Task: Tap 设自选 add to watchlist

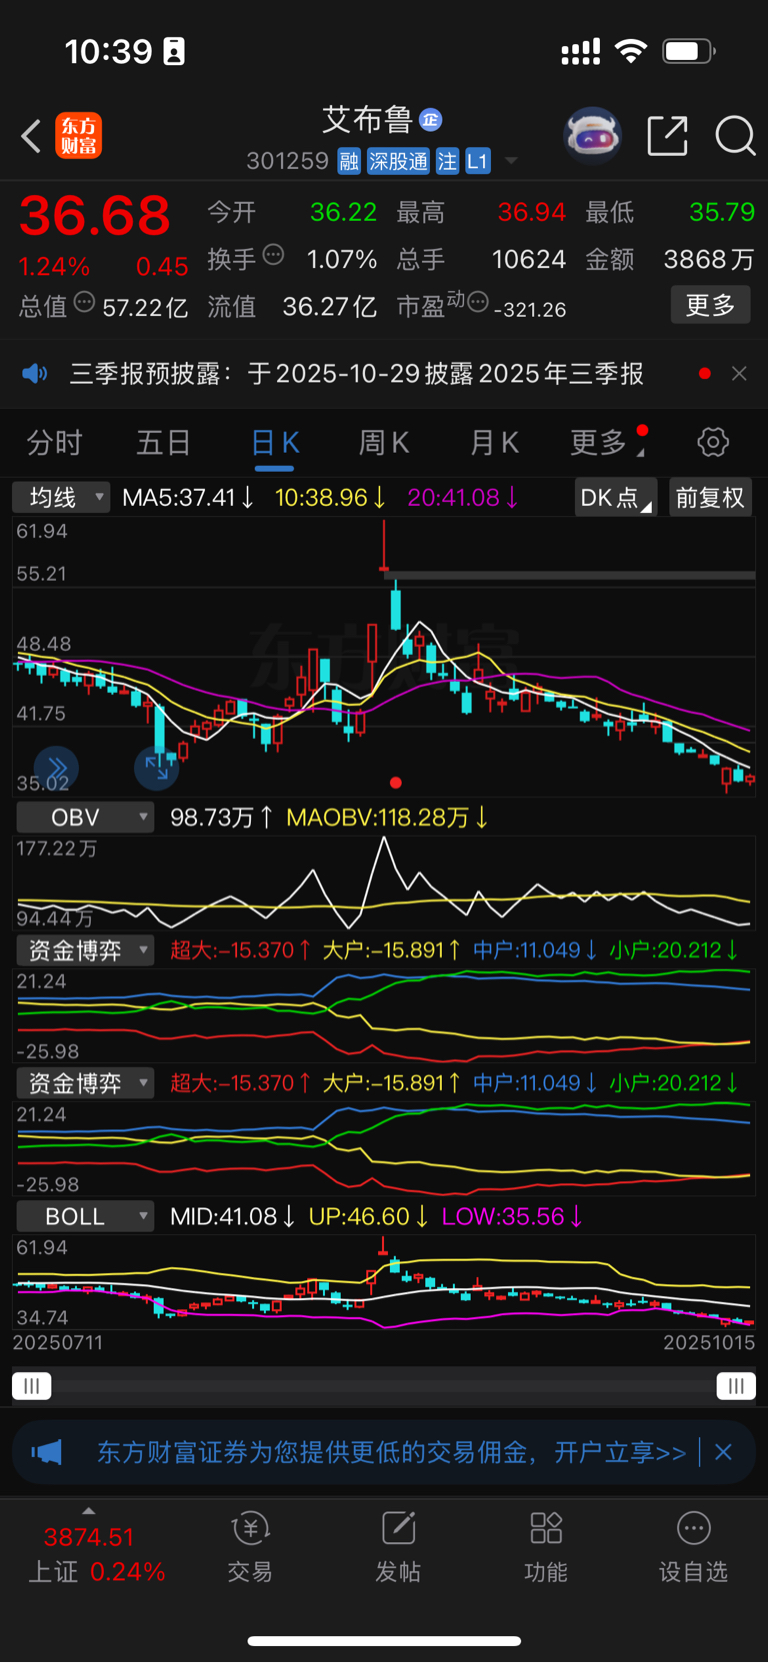Action: tap(693, 1547)
